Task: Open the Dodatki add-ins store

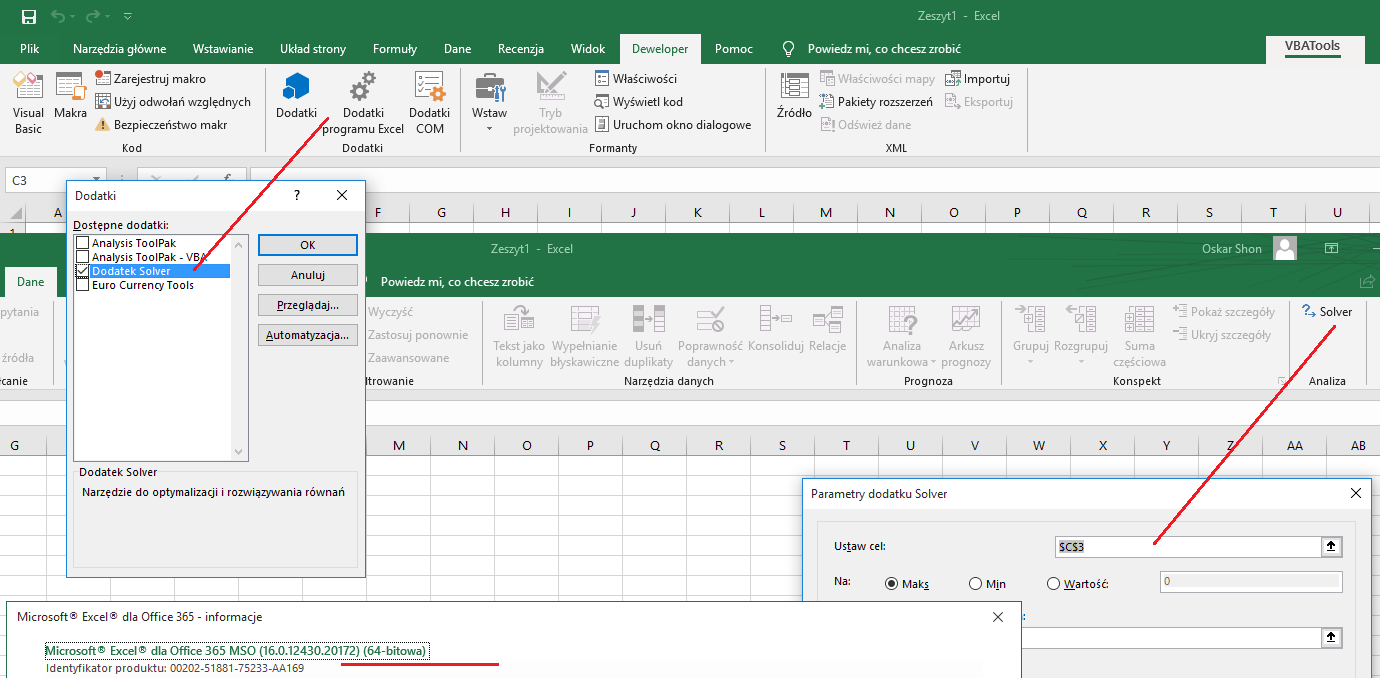Action: (296, 96)
